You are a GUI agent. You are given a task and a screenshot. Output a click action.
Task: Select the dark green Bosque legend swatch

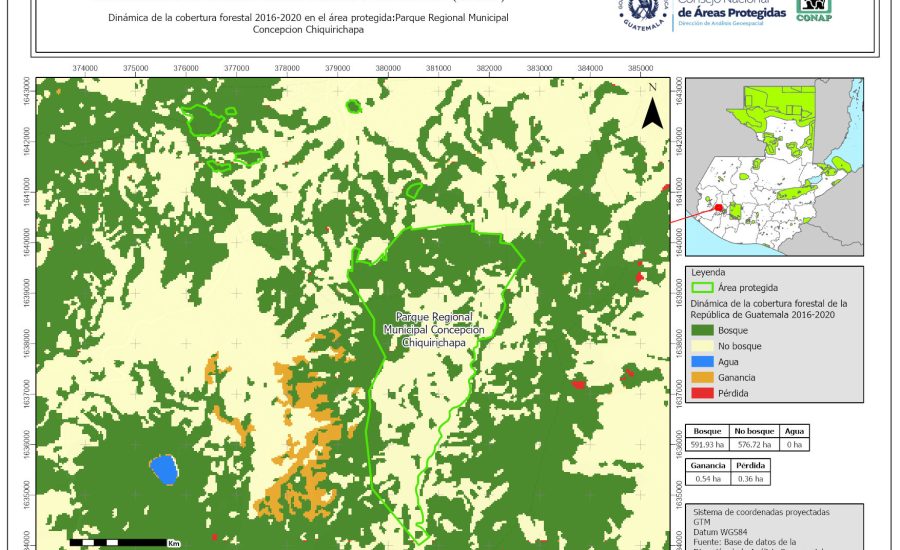pos(703,330)
